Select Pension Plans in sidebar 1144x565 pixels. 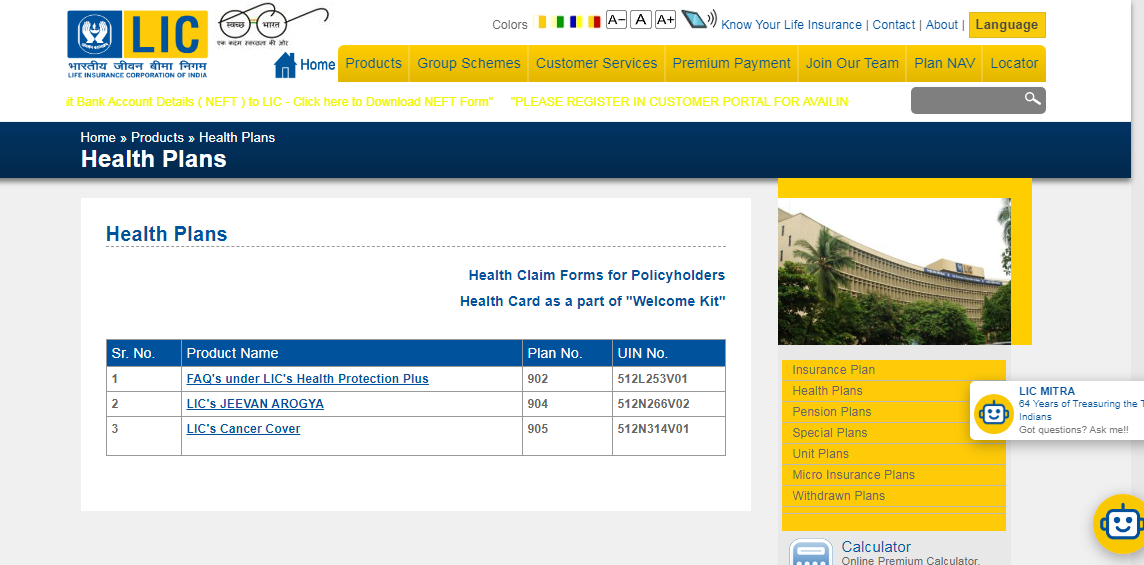click(894, 412)
